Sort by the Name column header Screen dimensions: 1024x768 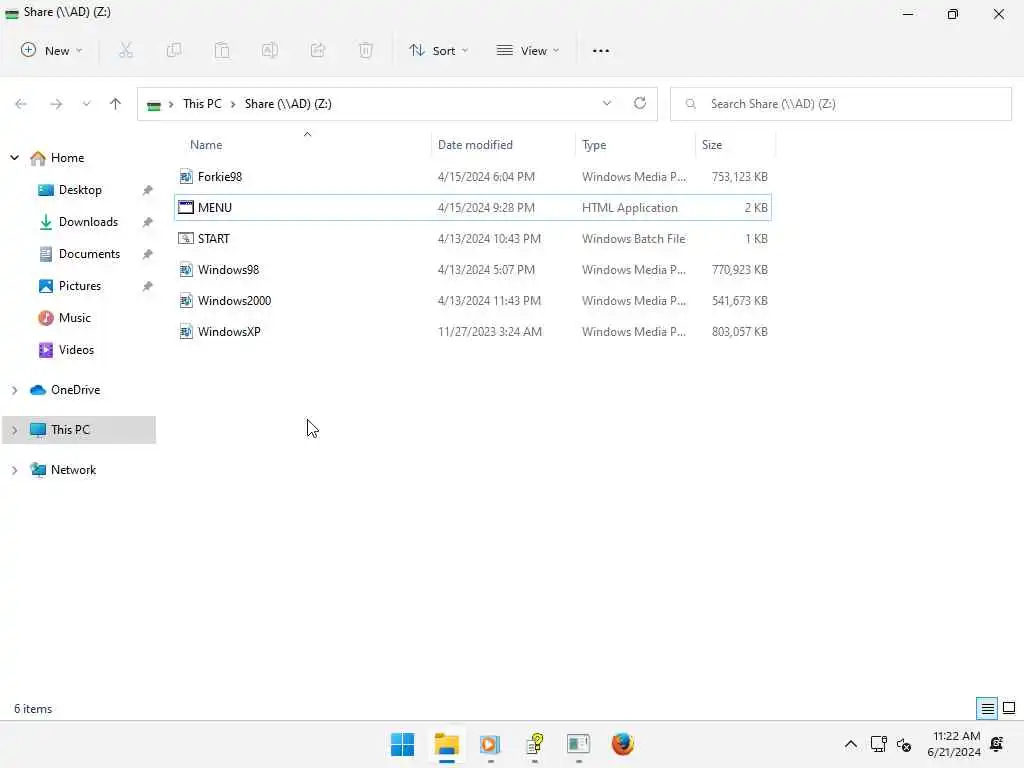click(206, 145)
